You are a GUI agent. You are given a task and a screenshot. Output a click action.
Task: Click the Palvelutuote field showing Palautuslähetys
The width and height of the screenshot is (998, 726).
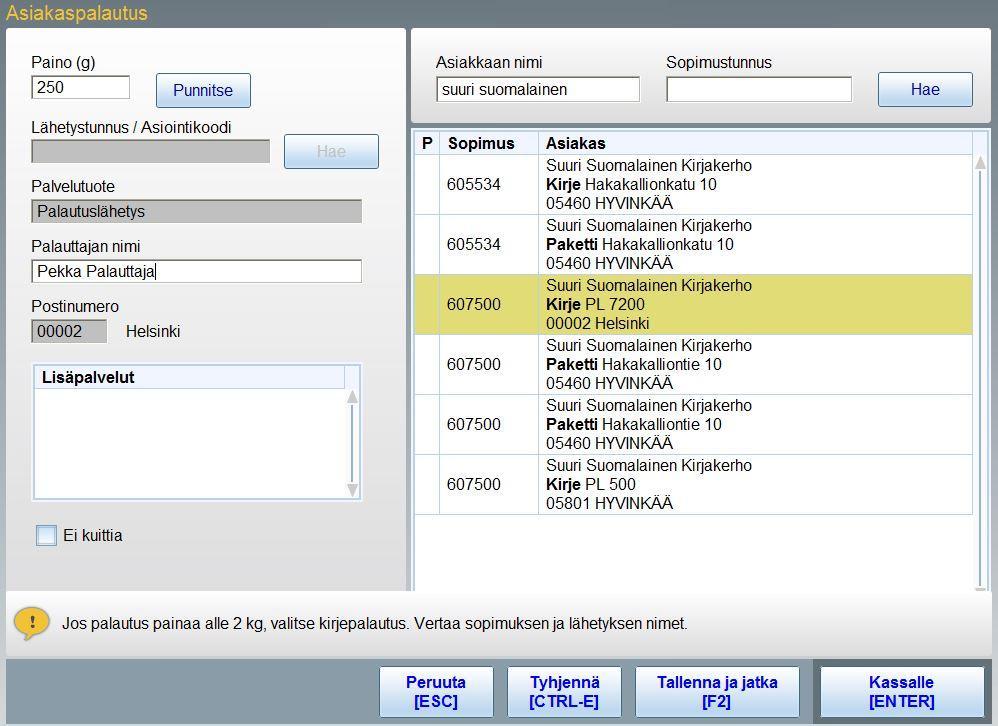tap(196, 211)
